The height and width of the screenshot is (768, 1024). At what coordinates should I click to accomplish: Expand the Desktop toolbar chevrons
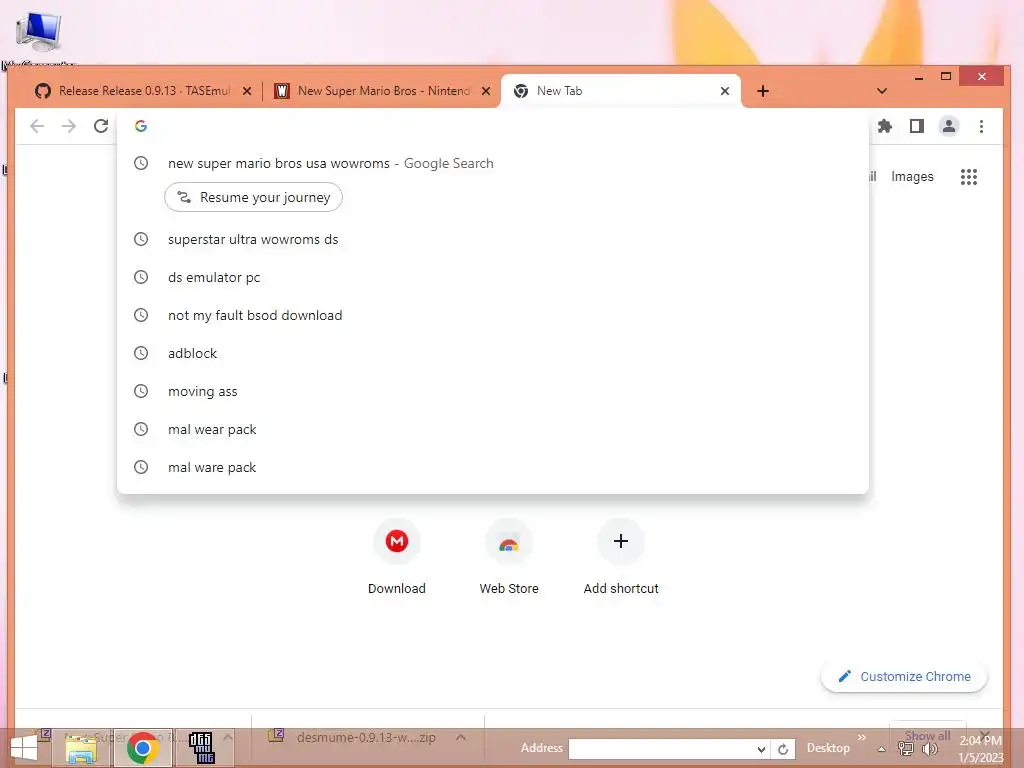[x=861, y=738]
